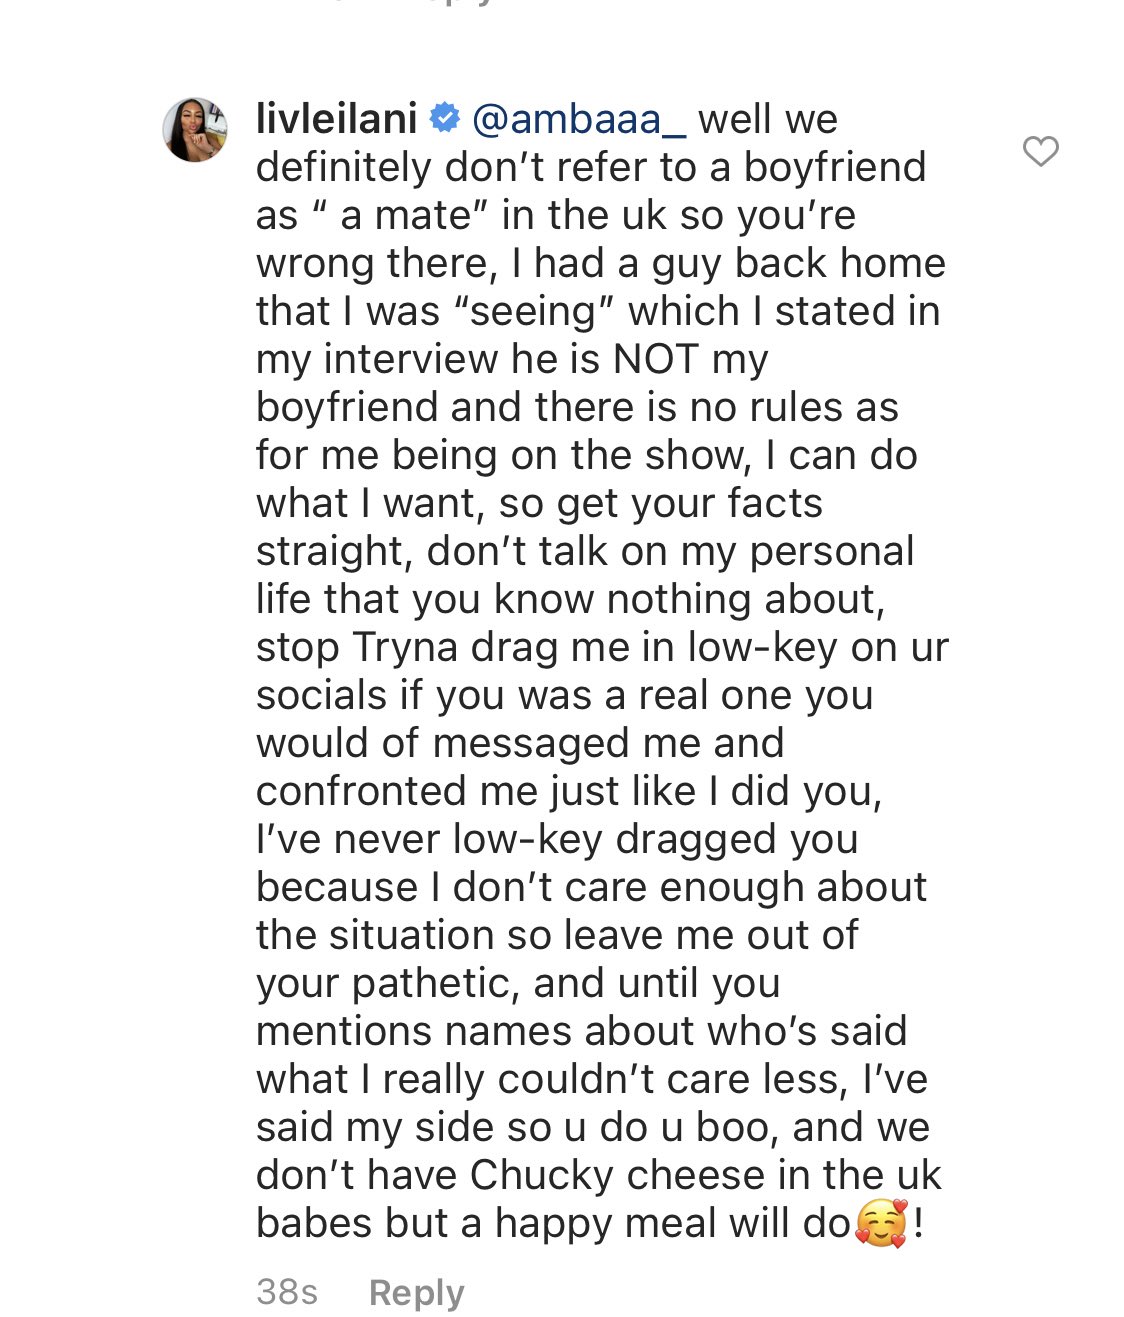The height and width of the screenshot is (1317, 1124).
Task: Open livleilani's profile picture
Action: click(x=195, y=130)
